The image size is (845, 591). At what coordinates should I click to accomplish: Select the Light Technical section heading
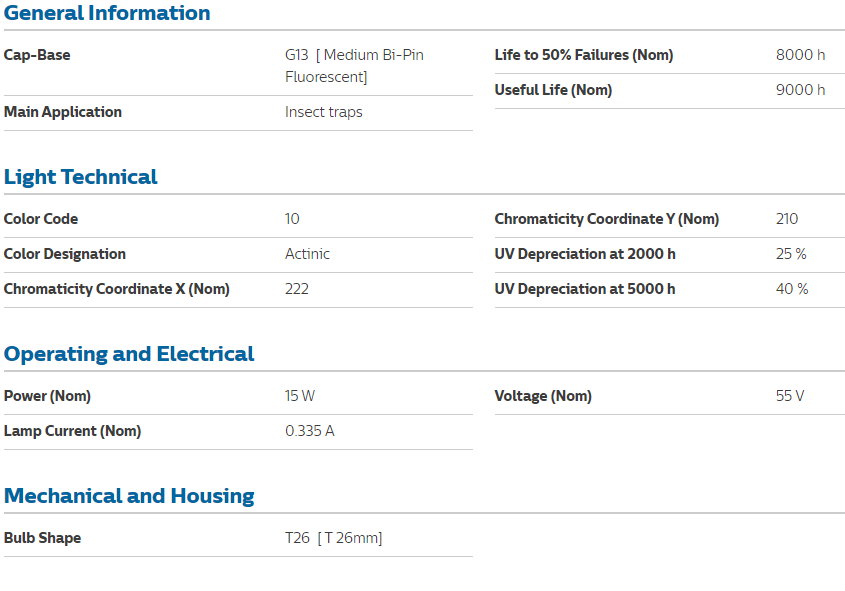point(80,177)
